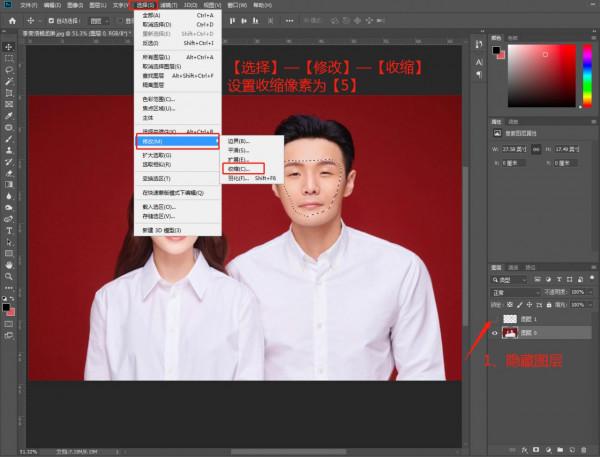Select the Rectangular Marquee tool

coord(8,59)
